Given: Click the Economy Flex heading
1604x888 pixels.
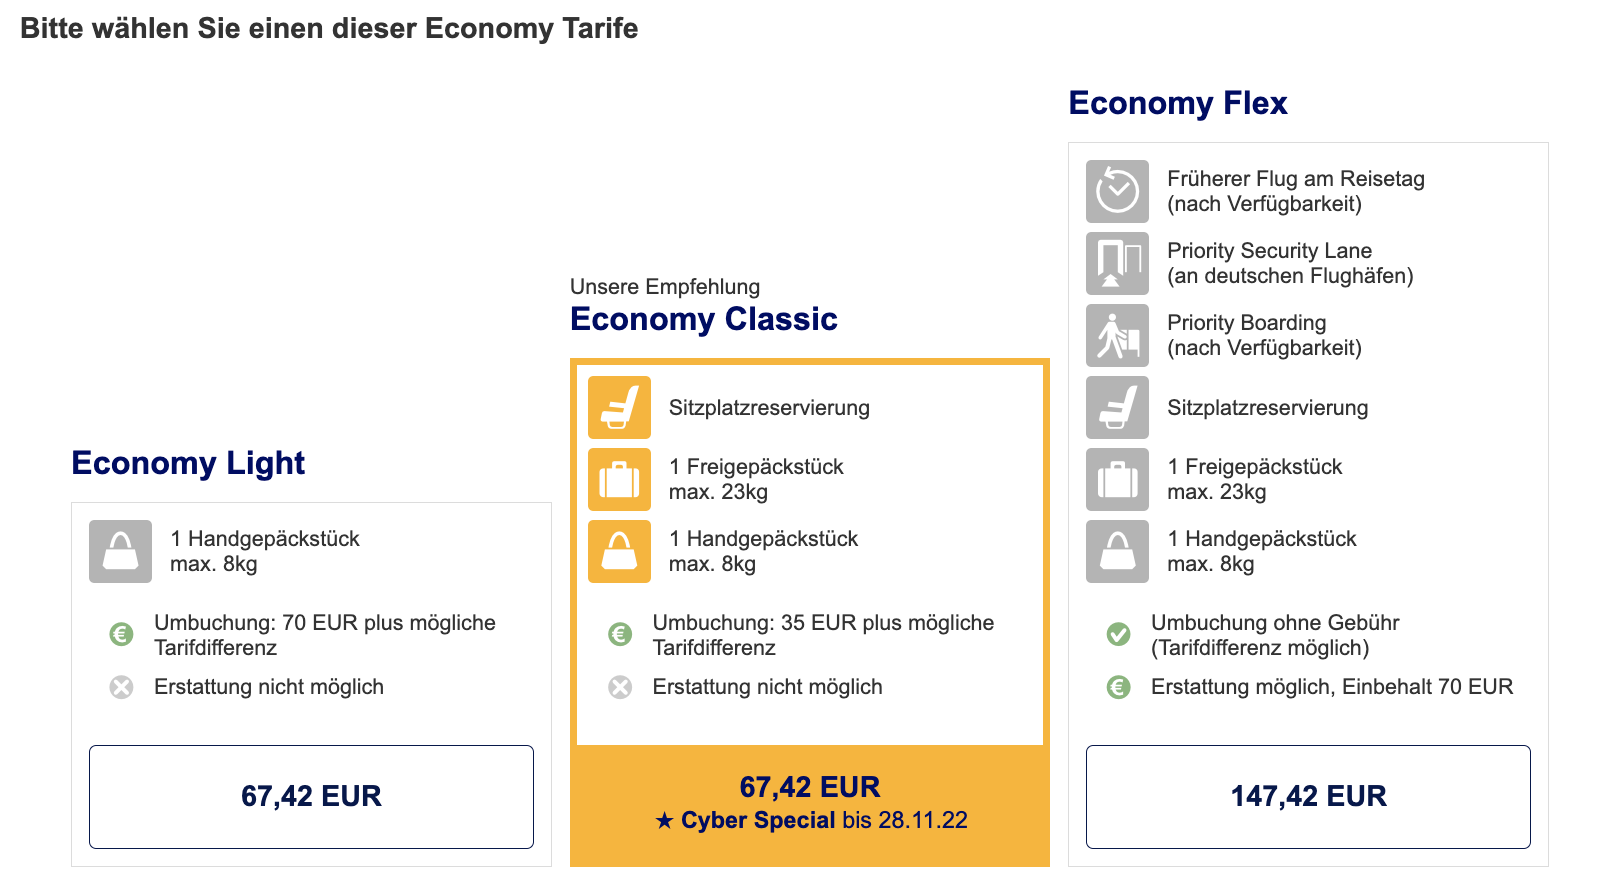Looking at the screenshot, I should point(1178,103).
